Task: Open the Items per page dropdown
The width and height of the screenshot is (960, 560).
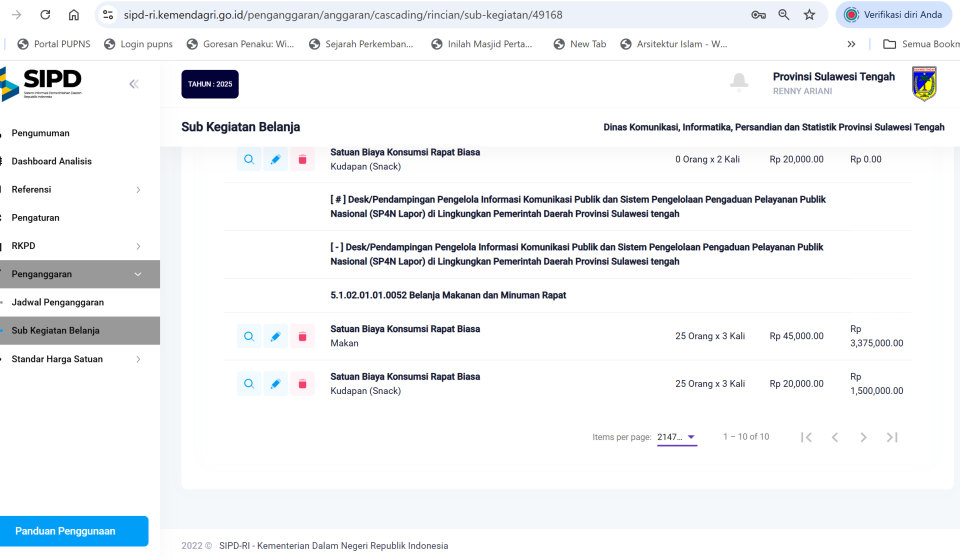Action: tap(677, 437)
